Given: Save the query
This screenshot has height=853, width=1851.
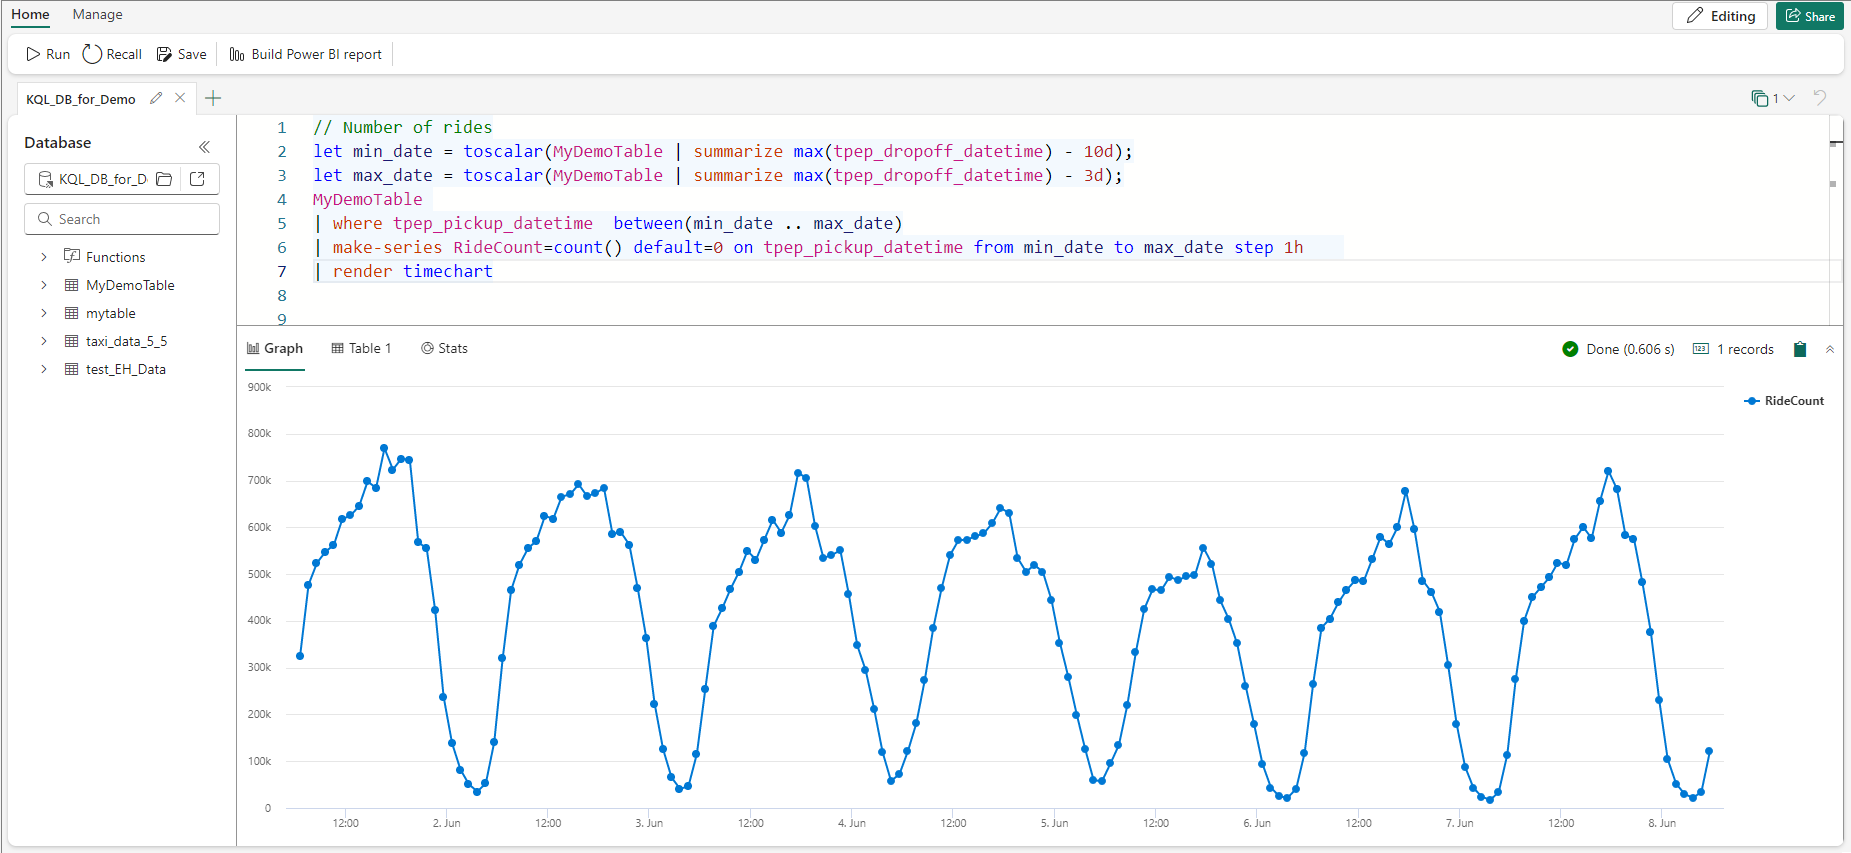Looking at the screenshot, I should (x=181, y=54).
